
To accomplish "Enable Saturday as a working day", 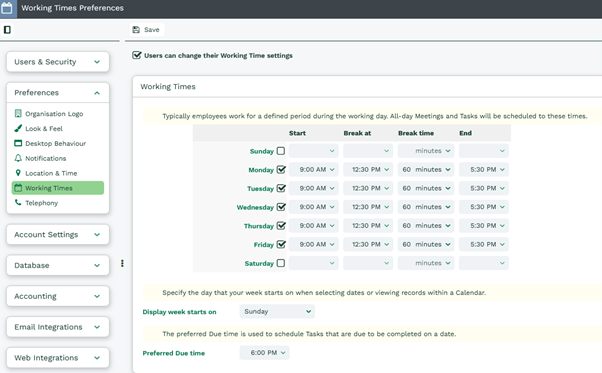I will click(281, 263).
